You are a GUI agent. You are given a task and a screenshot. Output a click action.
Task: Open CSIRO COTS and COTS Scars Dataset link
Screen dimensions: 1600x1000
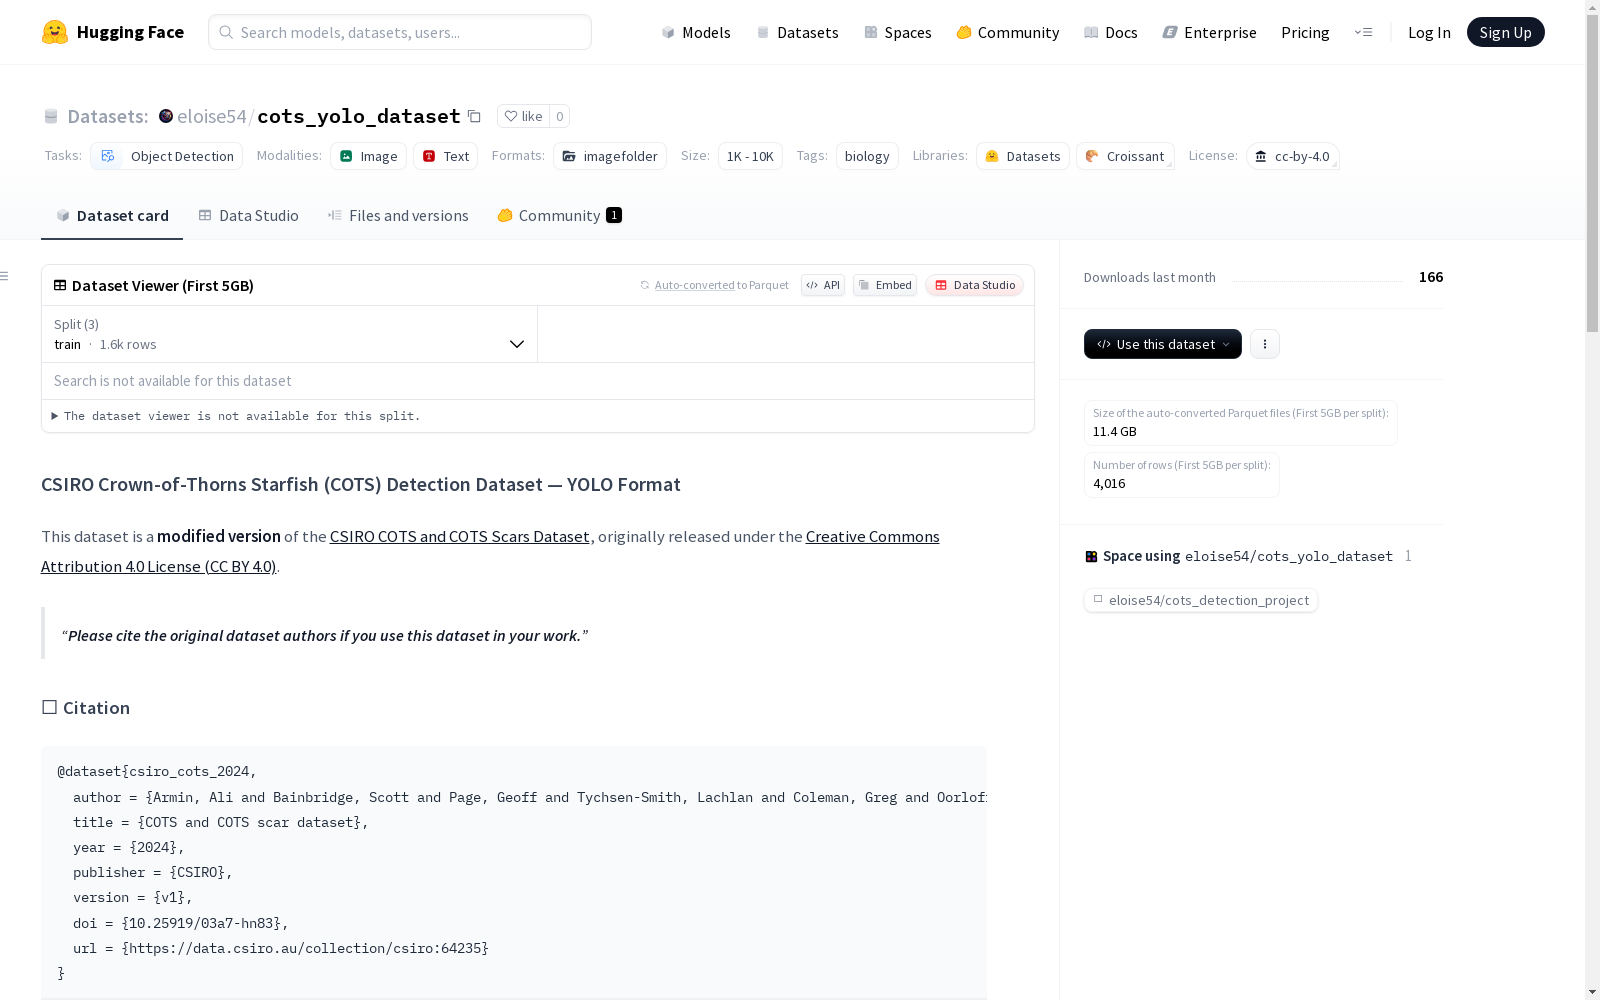point(460,536)
